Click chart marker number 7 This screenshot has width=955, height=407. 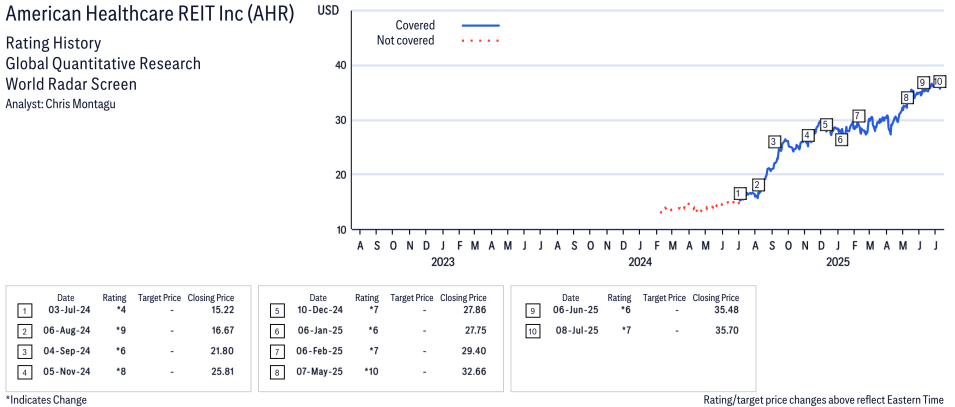pyautogui.click(x=858, y=116)
